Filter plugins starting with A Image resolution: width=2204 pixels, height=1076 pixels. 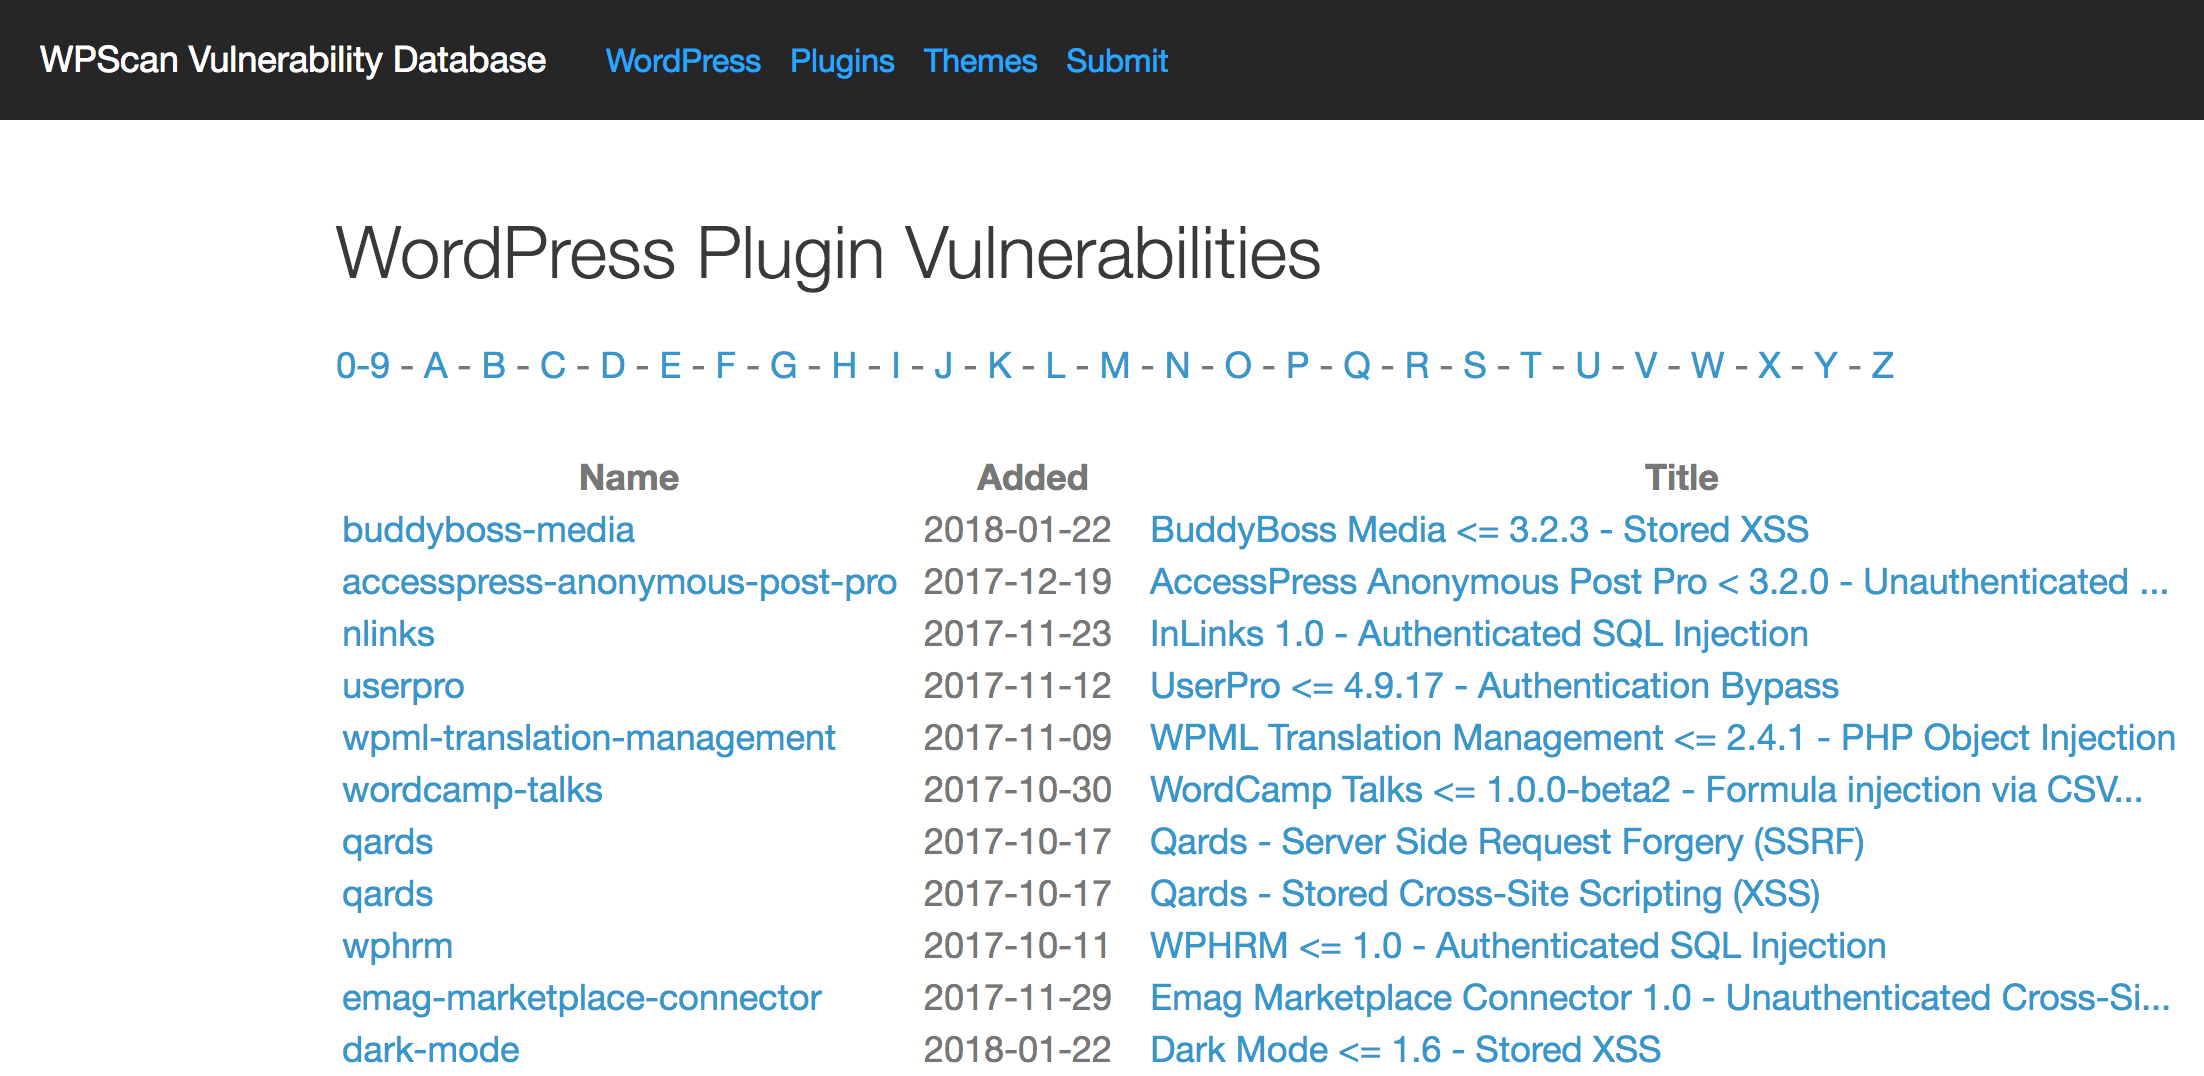click(435, 366)
